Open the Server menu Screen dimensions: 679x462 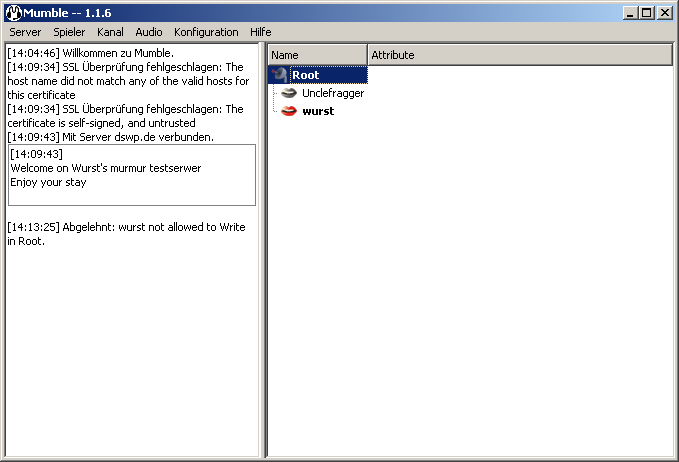coord(25,32)
